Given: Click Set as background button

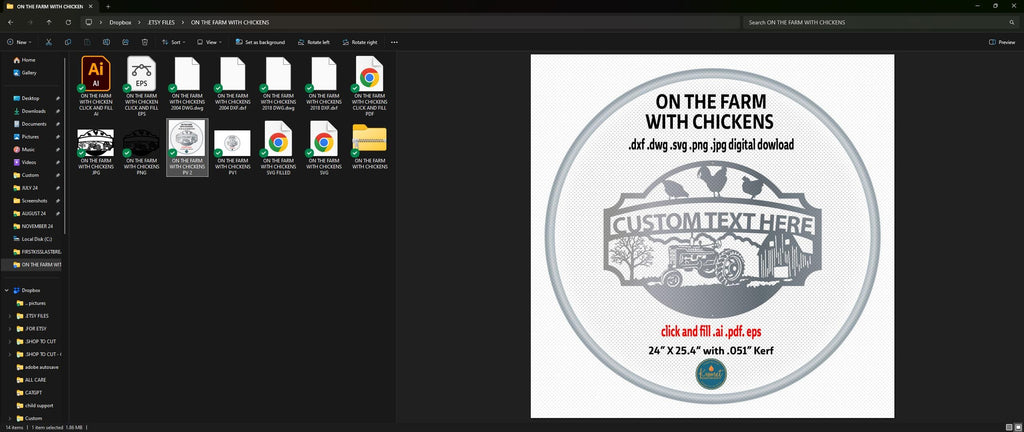Looking at the screenshot, I should click(x=260, y=42).
